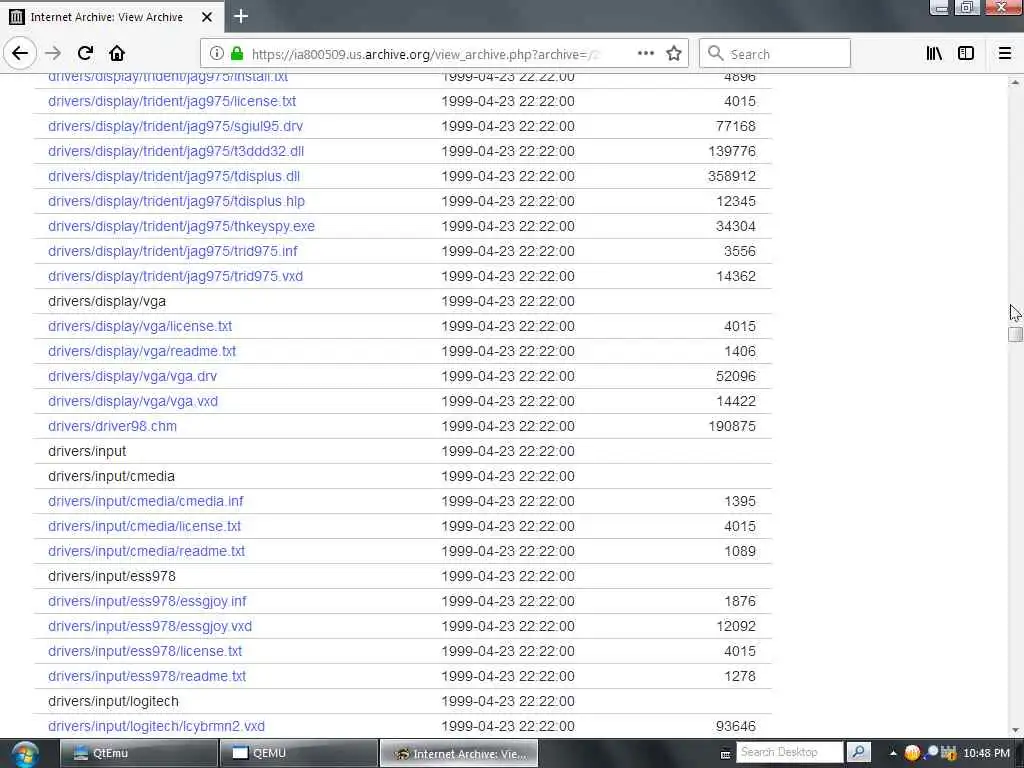Open the drivers/driver98.chm link

pos(112,426)
